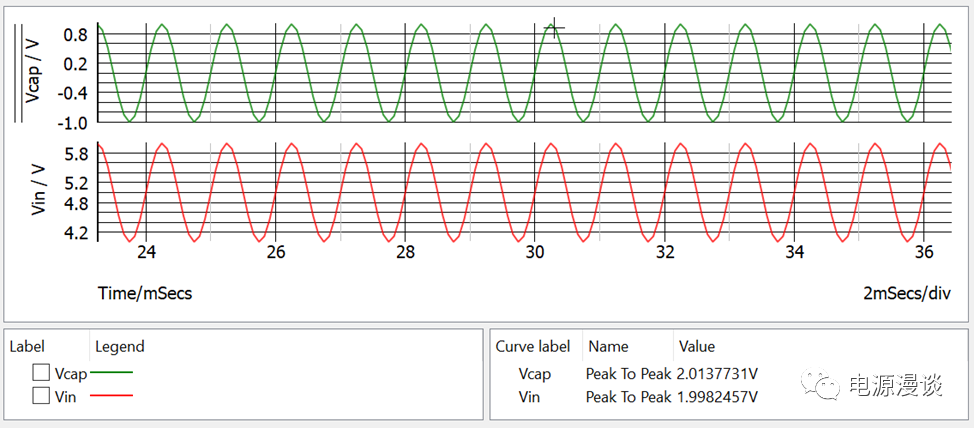The height and width of the screenshot is (428, 974).
Task: Click the Time/mSecs axis label
Action: 144,294
